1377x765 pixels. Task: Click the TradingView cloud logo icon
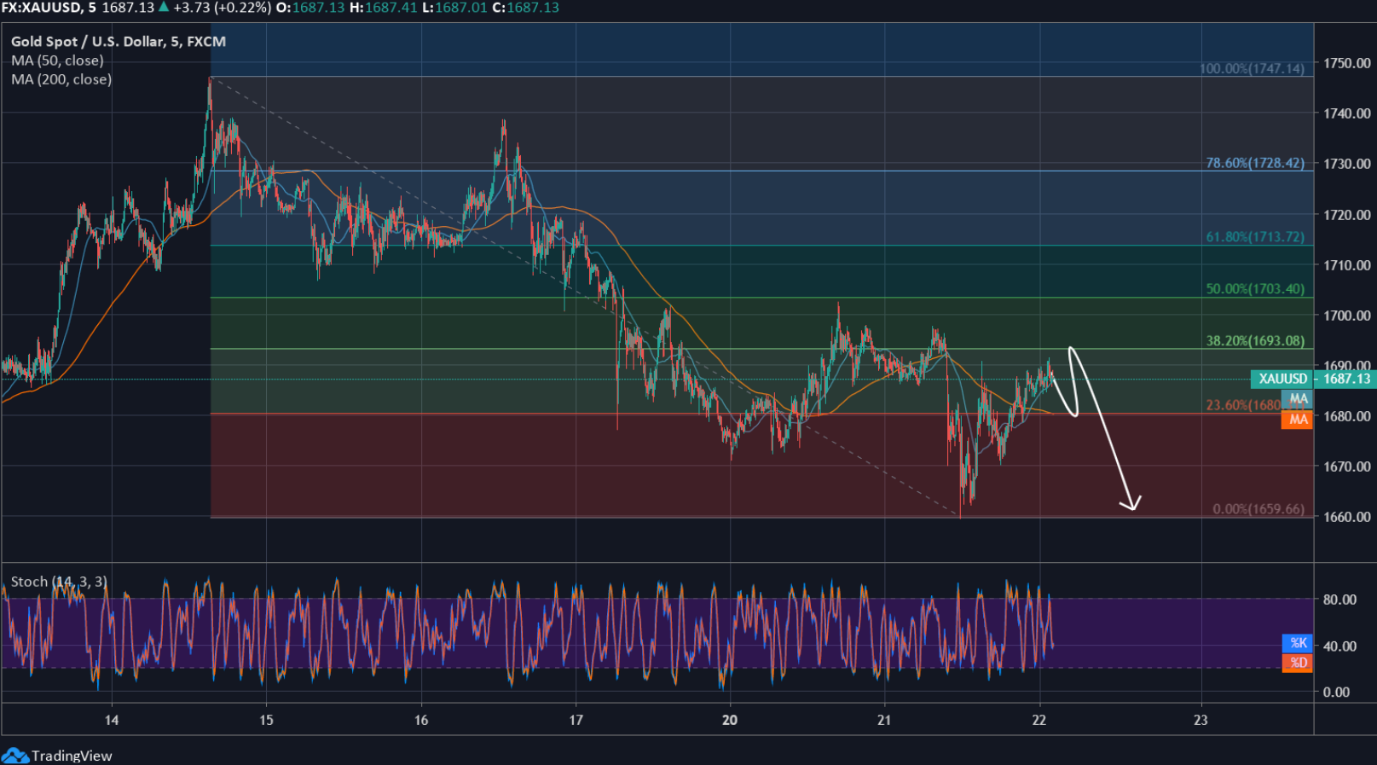[15, 755]
